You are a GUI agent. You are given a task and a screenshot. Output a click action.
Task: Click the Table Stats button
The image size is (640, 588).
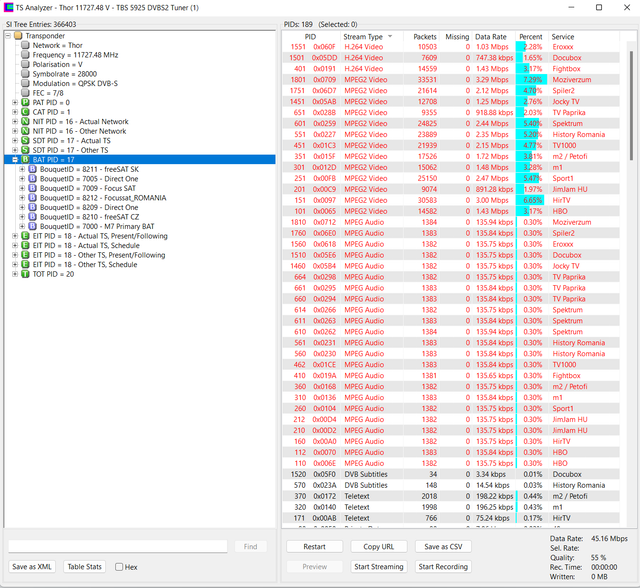click(x=84, y=567)
